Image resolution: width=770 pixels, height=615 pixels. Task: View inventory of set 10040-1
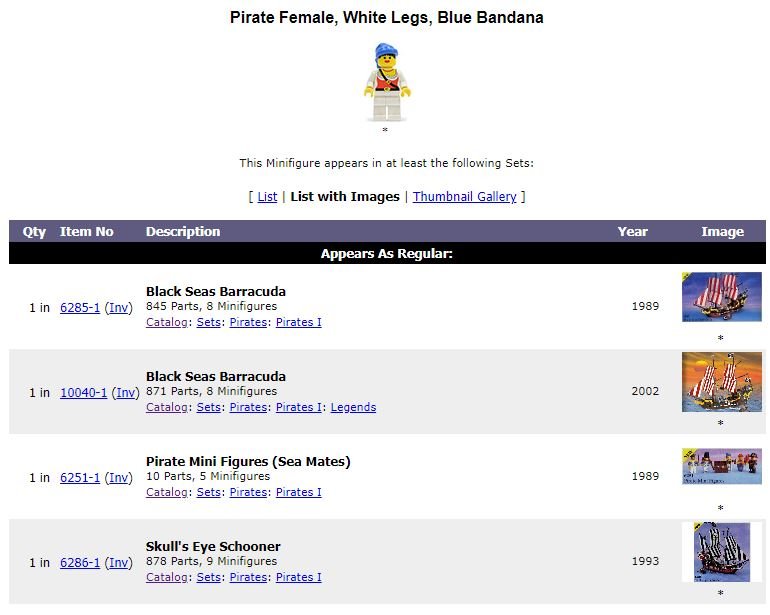coord(125,392)
